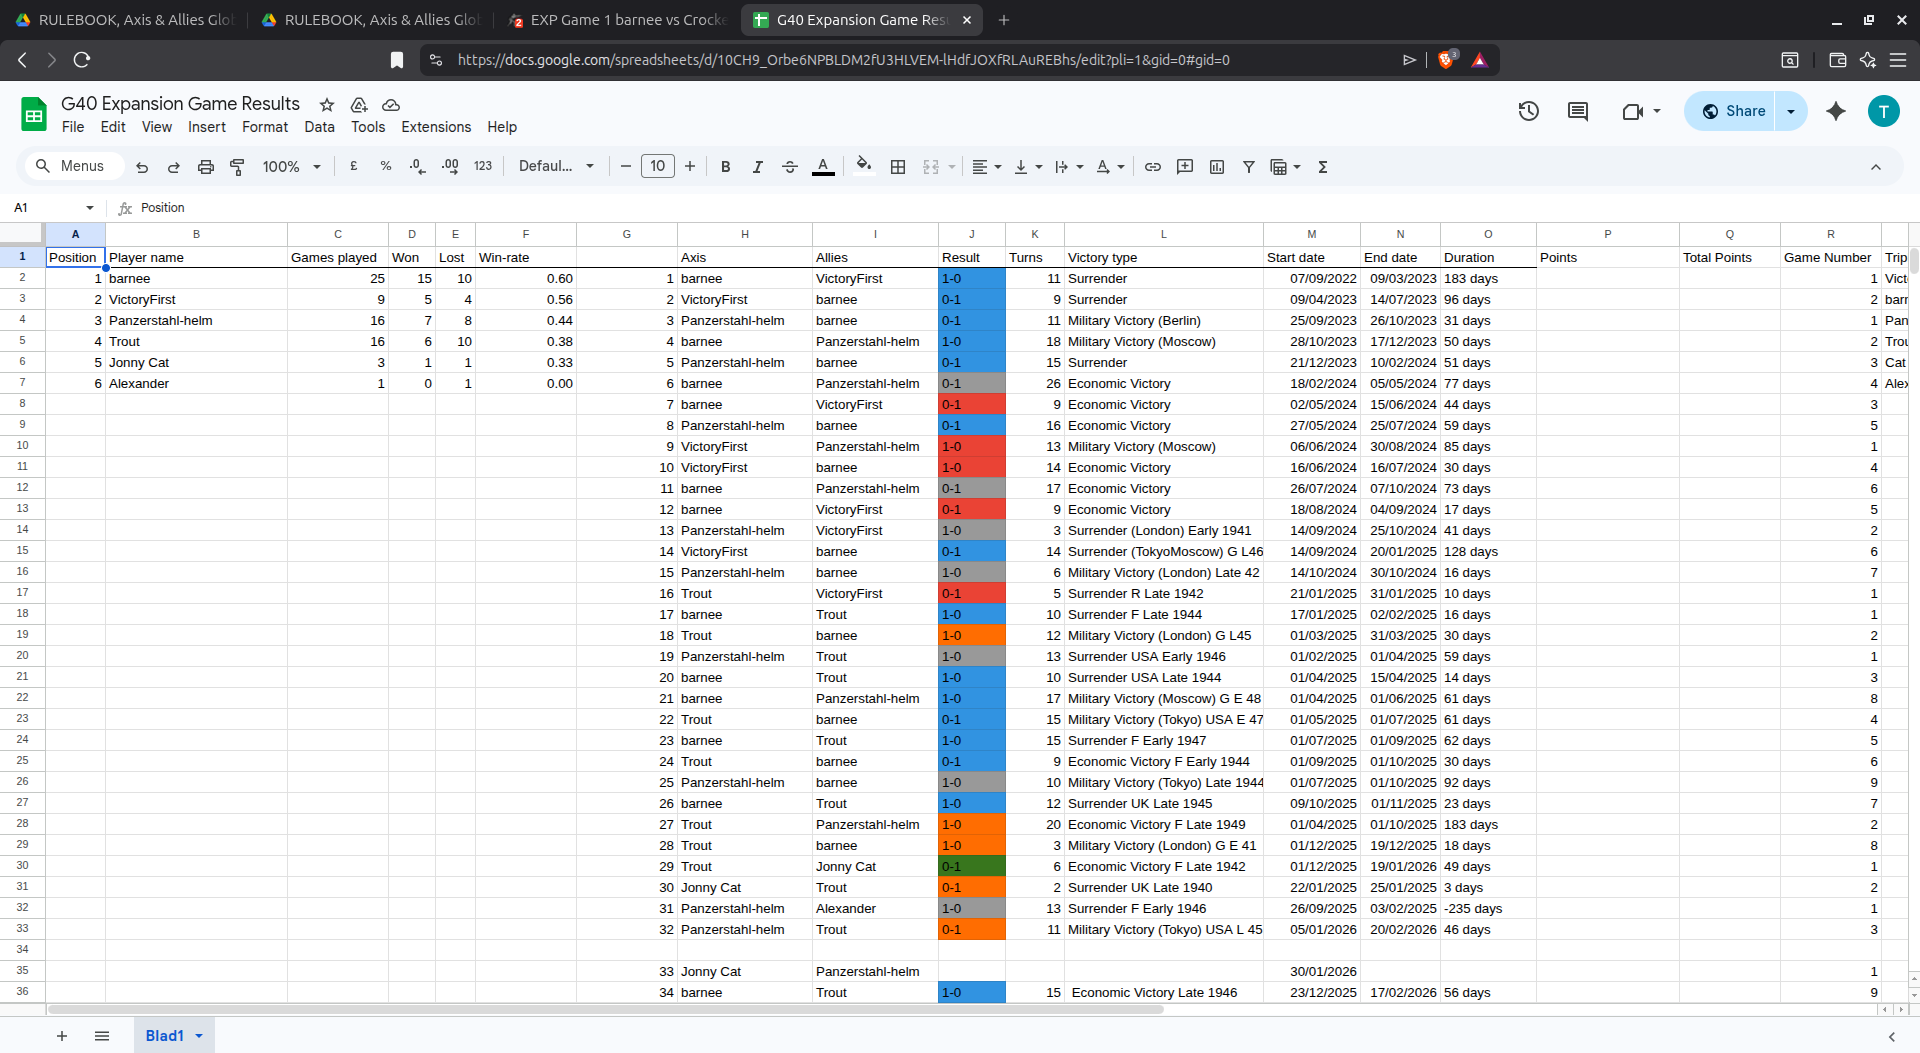The width and height of the screenshot is (1920, 1053).
Task: Open the zoom level dropdown
Action: pyautogui.click(x=290, y=167)
